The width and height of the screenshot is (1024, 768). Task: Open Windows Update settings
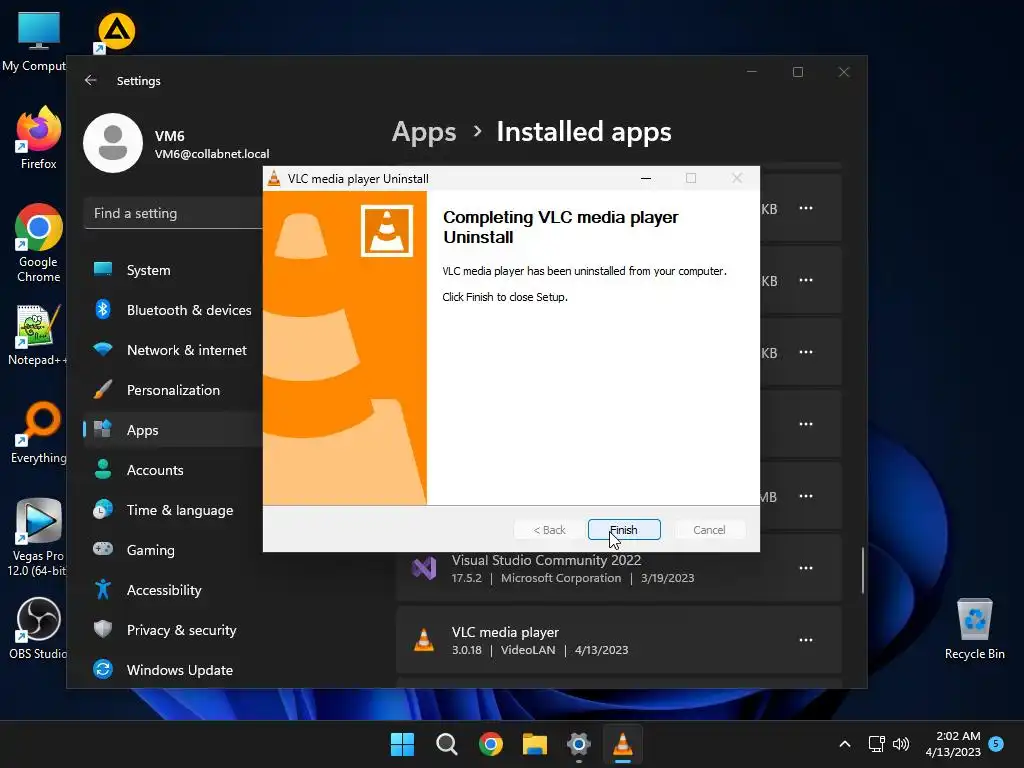[x=174, y=670]
